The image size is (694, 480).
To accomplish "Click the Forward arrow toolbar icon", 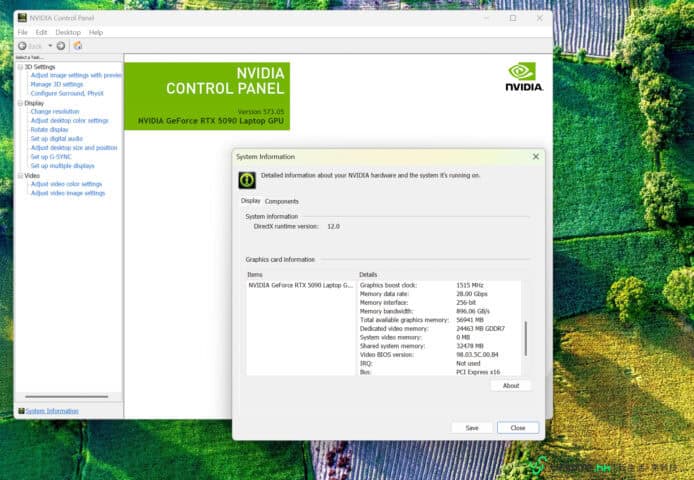I will [x=61, y=46].
